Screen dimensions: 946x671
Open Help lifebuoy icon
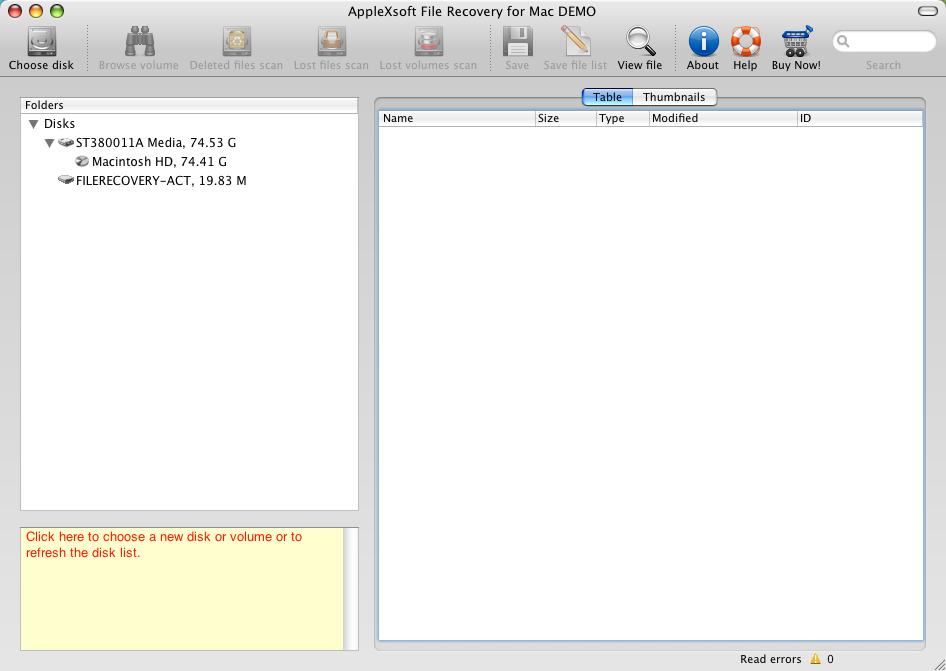(746, 42)
